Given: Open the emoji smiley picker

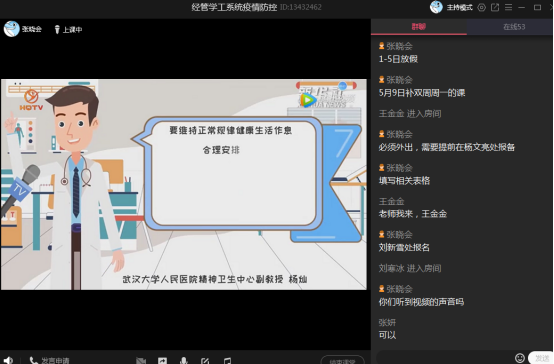Looking at the screenshot, I should (520, 358).
